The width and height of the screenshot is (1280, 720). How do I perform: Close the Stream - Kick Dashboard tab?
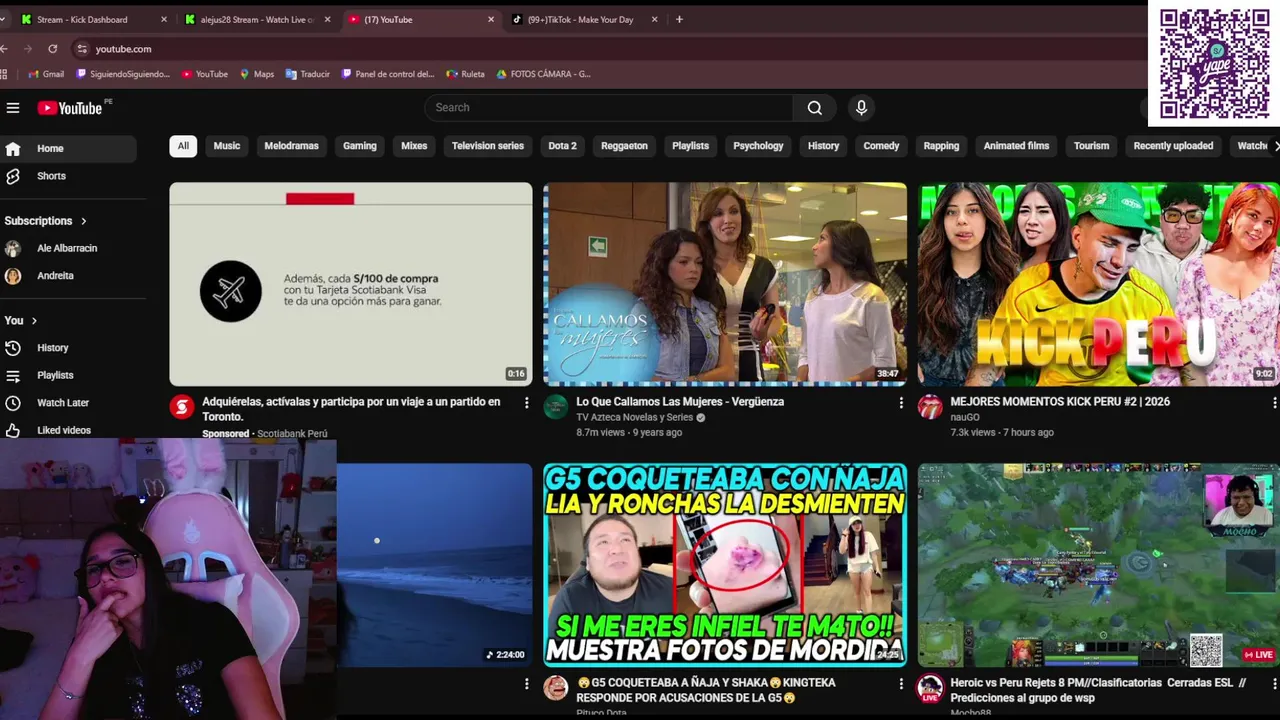pyautogui.click(x=163, y=19)
